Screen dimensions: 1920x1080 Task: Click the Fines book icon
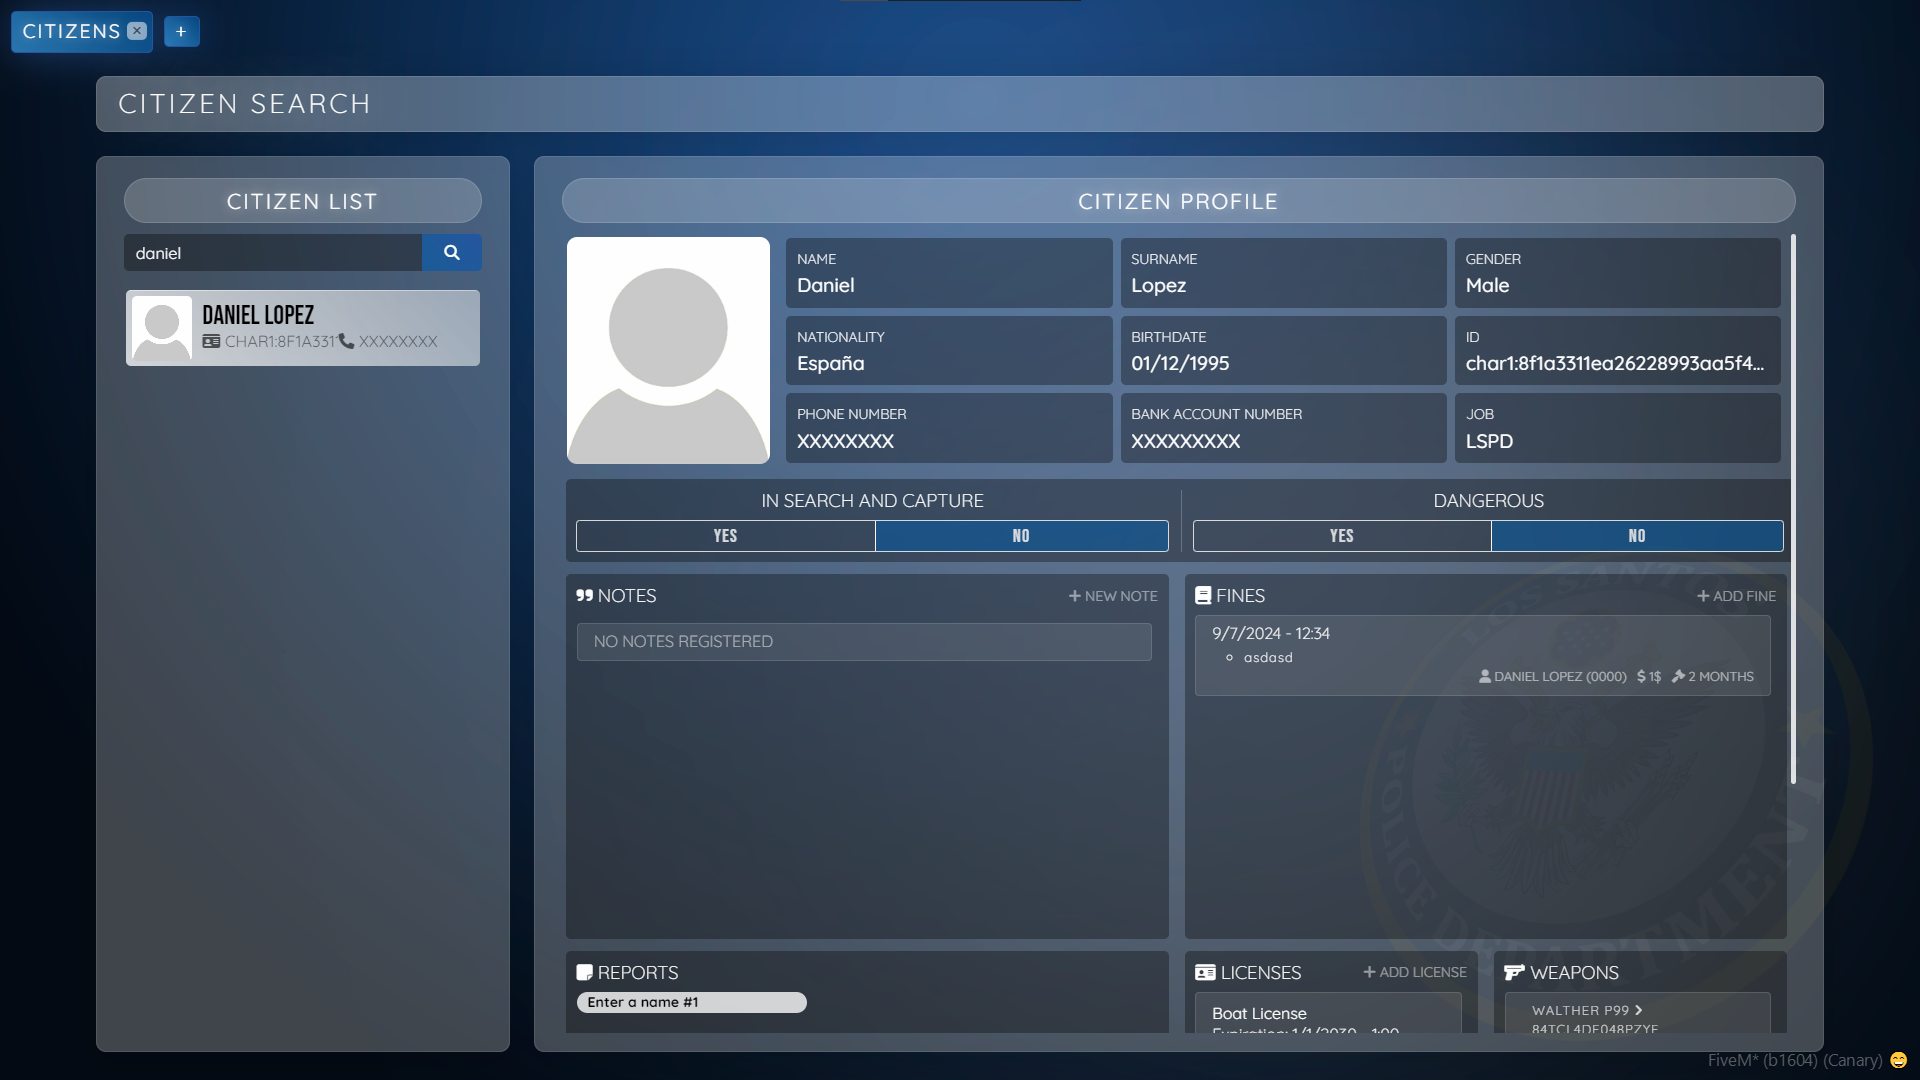pyautogui.click(x=1203, y=596)
